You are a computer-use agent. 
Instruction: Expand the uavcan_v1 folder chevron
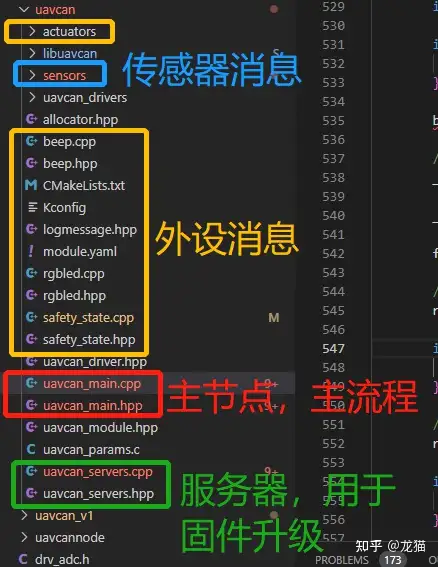[24, 515]
